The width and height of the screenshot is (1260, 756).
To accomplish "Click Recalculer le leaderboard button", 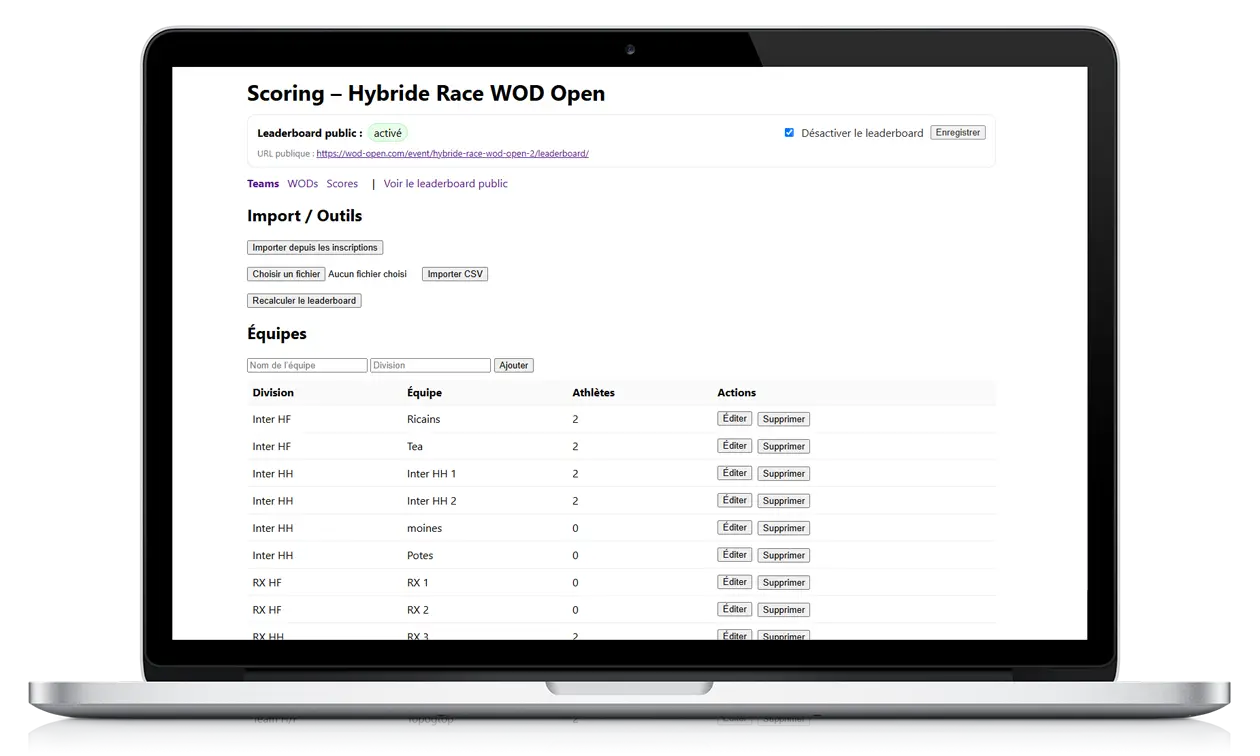I will (304, 300).
